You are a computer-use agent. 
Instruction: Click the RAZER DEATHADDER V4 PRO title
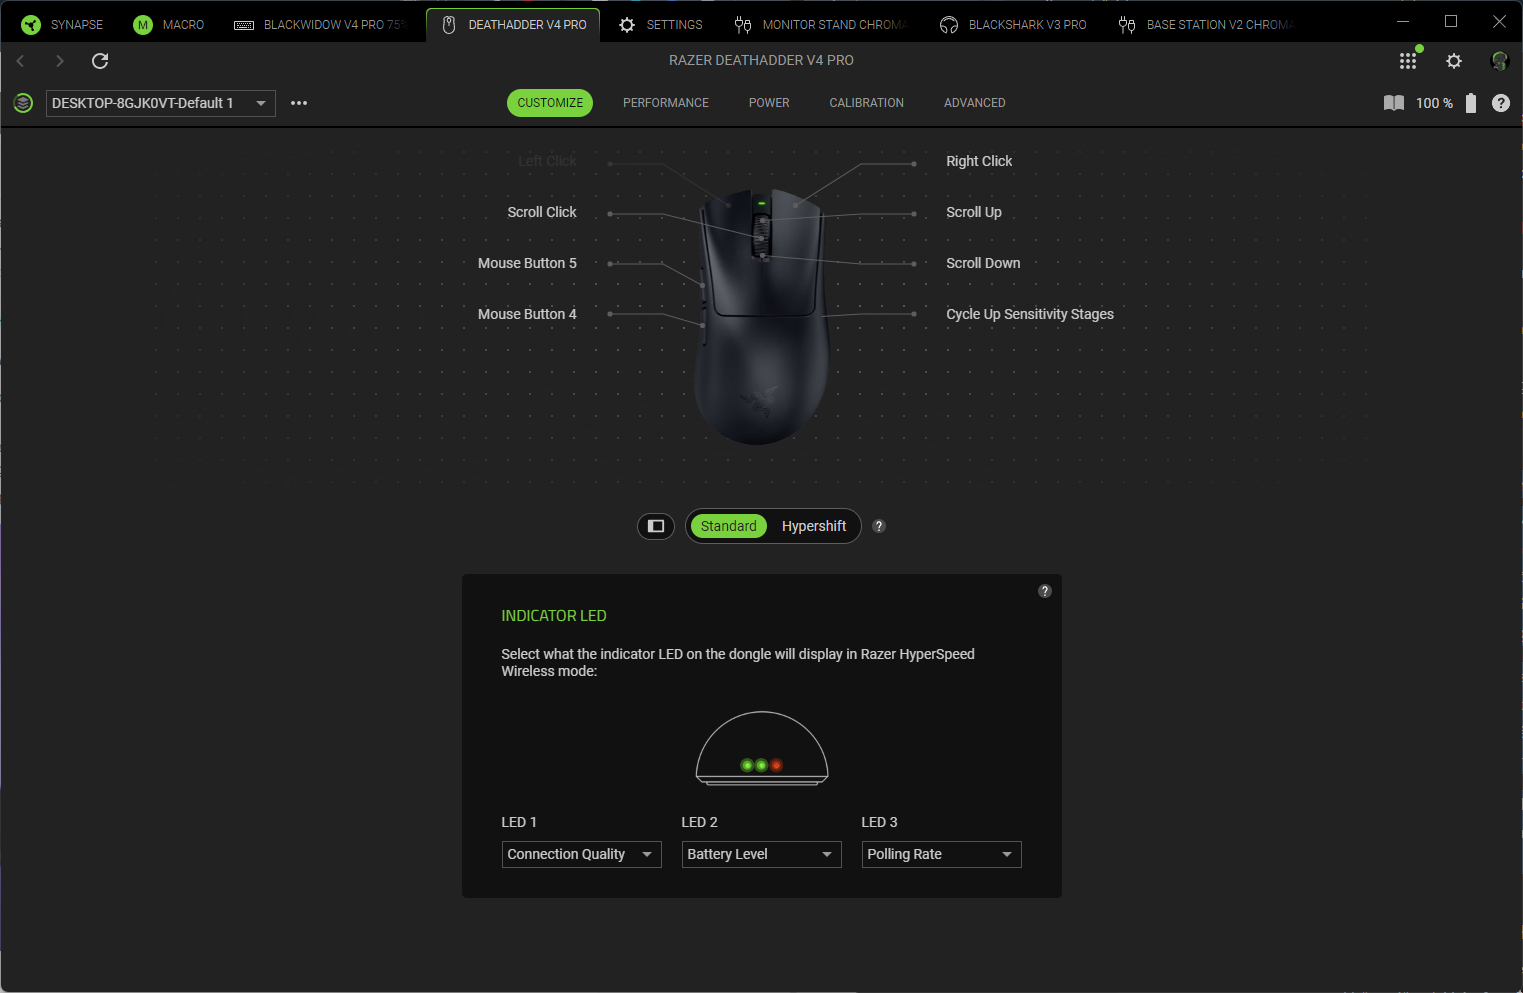(x=761, y=60)
